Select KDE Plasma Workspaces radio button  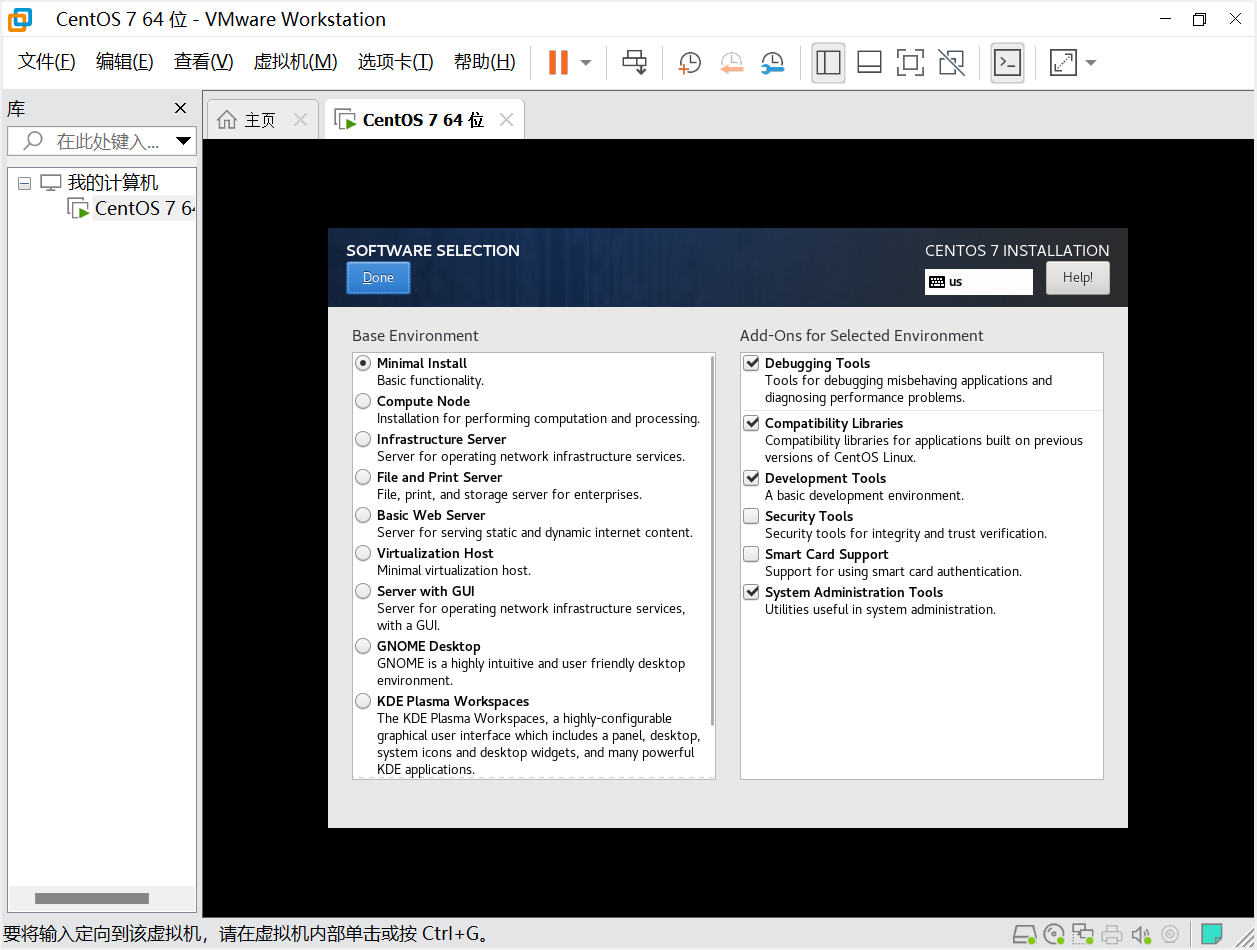click(363, 701)
